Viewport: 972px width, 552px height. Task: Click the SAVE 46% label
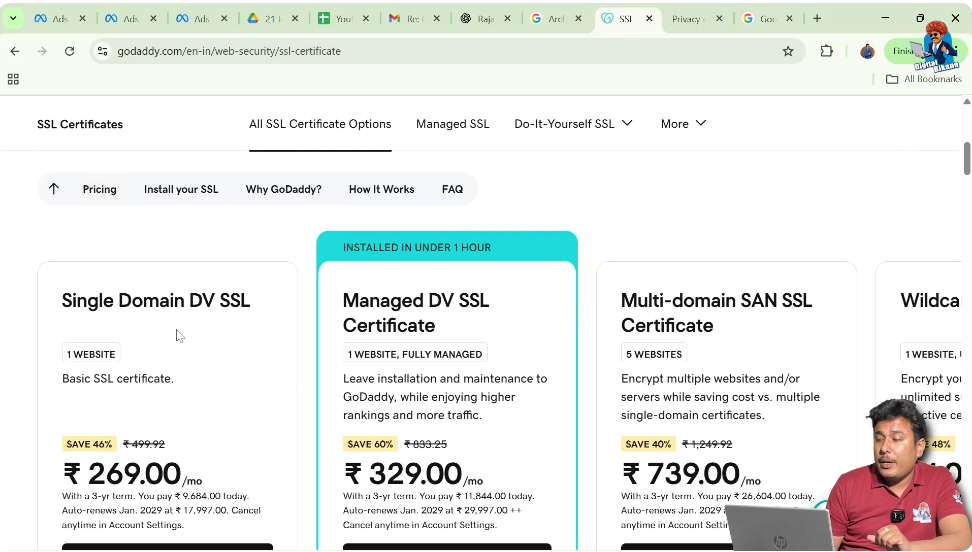[x=89, y=444]
